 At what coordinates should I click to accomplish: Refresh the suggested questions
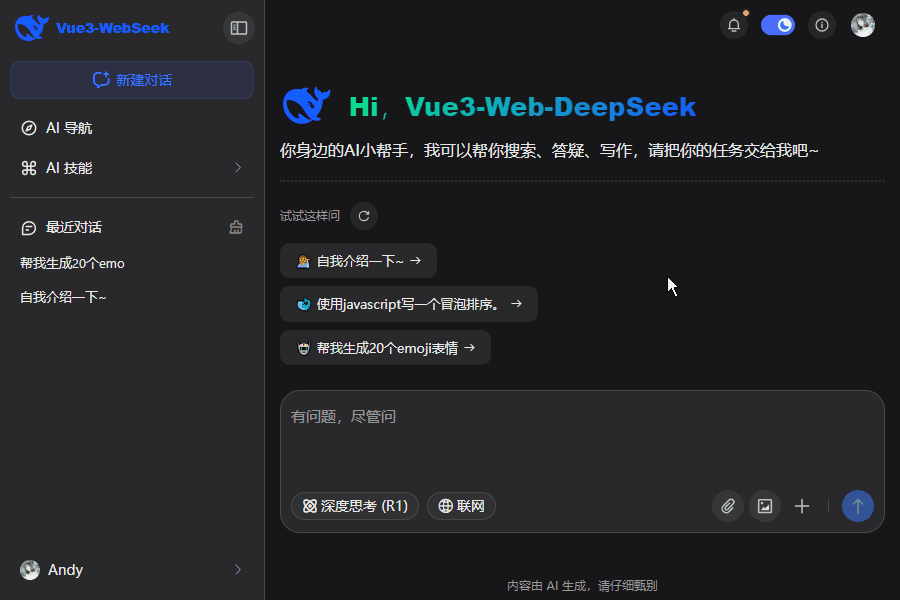coord(364,216)
